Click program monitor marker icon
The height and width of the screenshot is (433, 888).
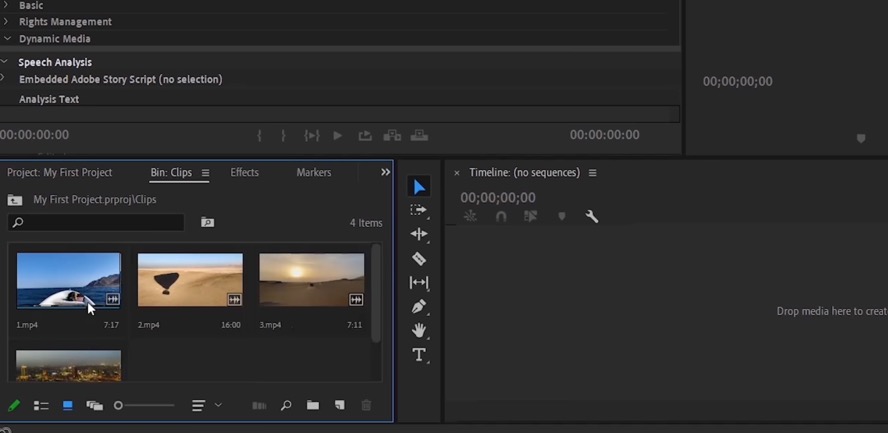point(861,138)
